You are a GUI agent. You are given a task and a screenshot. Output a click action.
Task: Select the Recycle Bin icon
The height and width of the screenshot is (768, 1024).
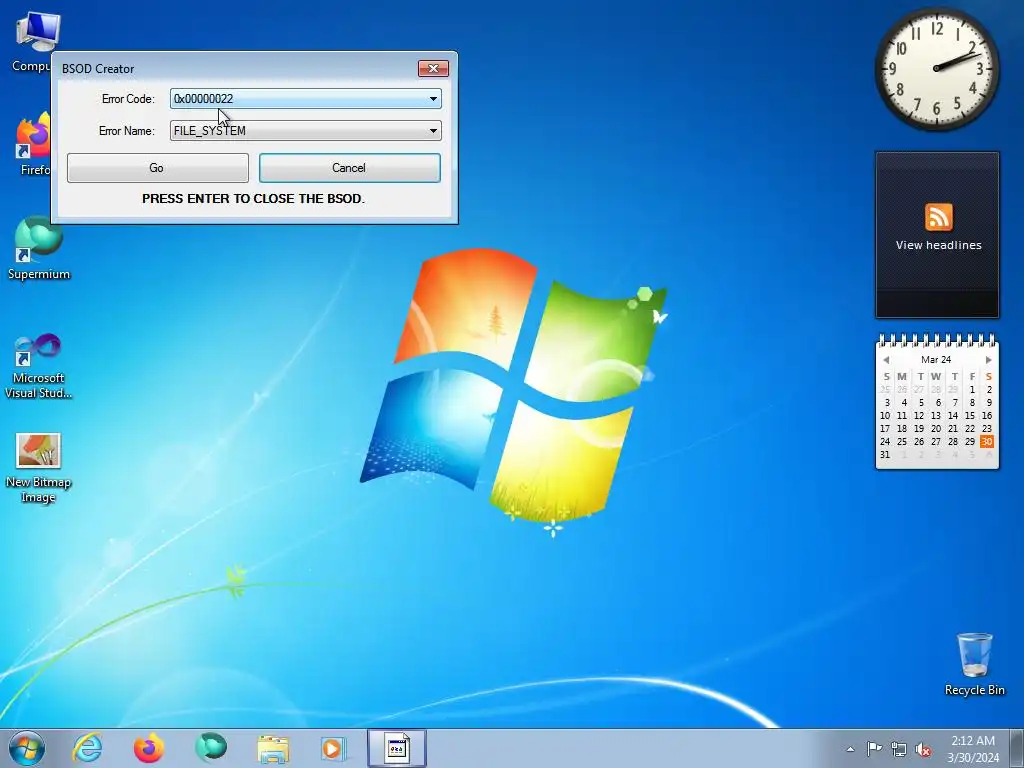pos(974,664)
